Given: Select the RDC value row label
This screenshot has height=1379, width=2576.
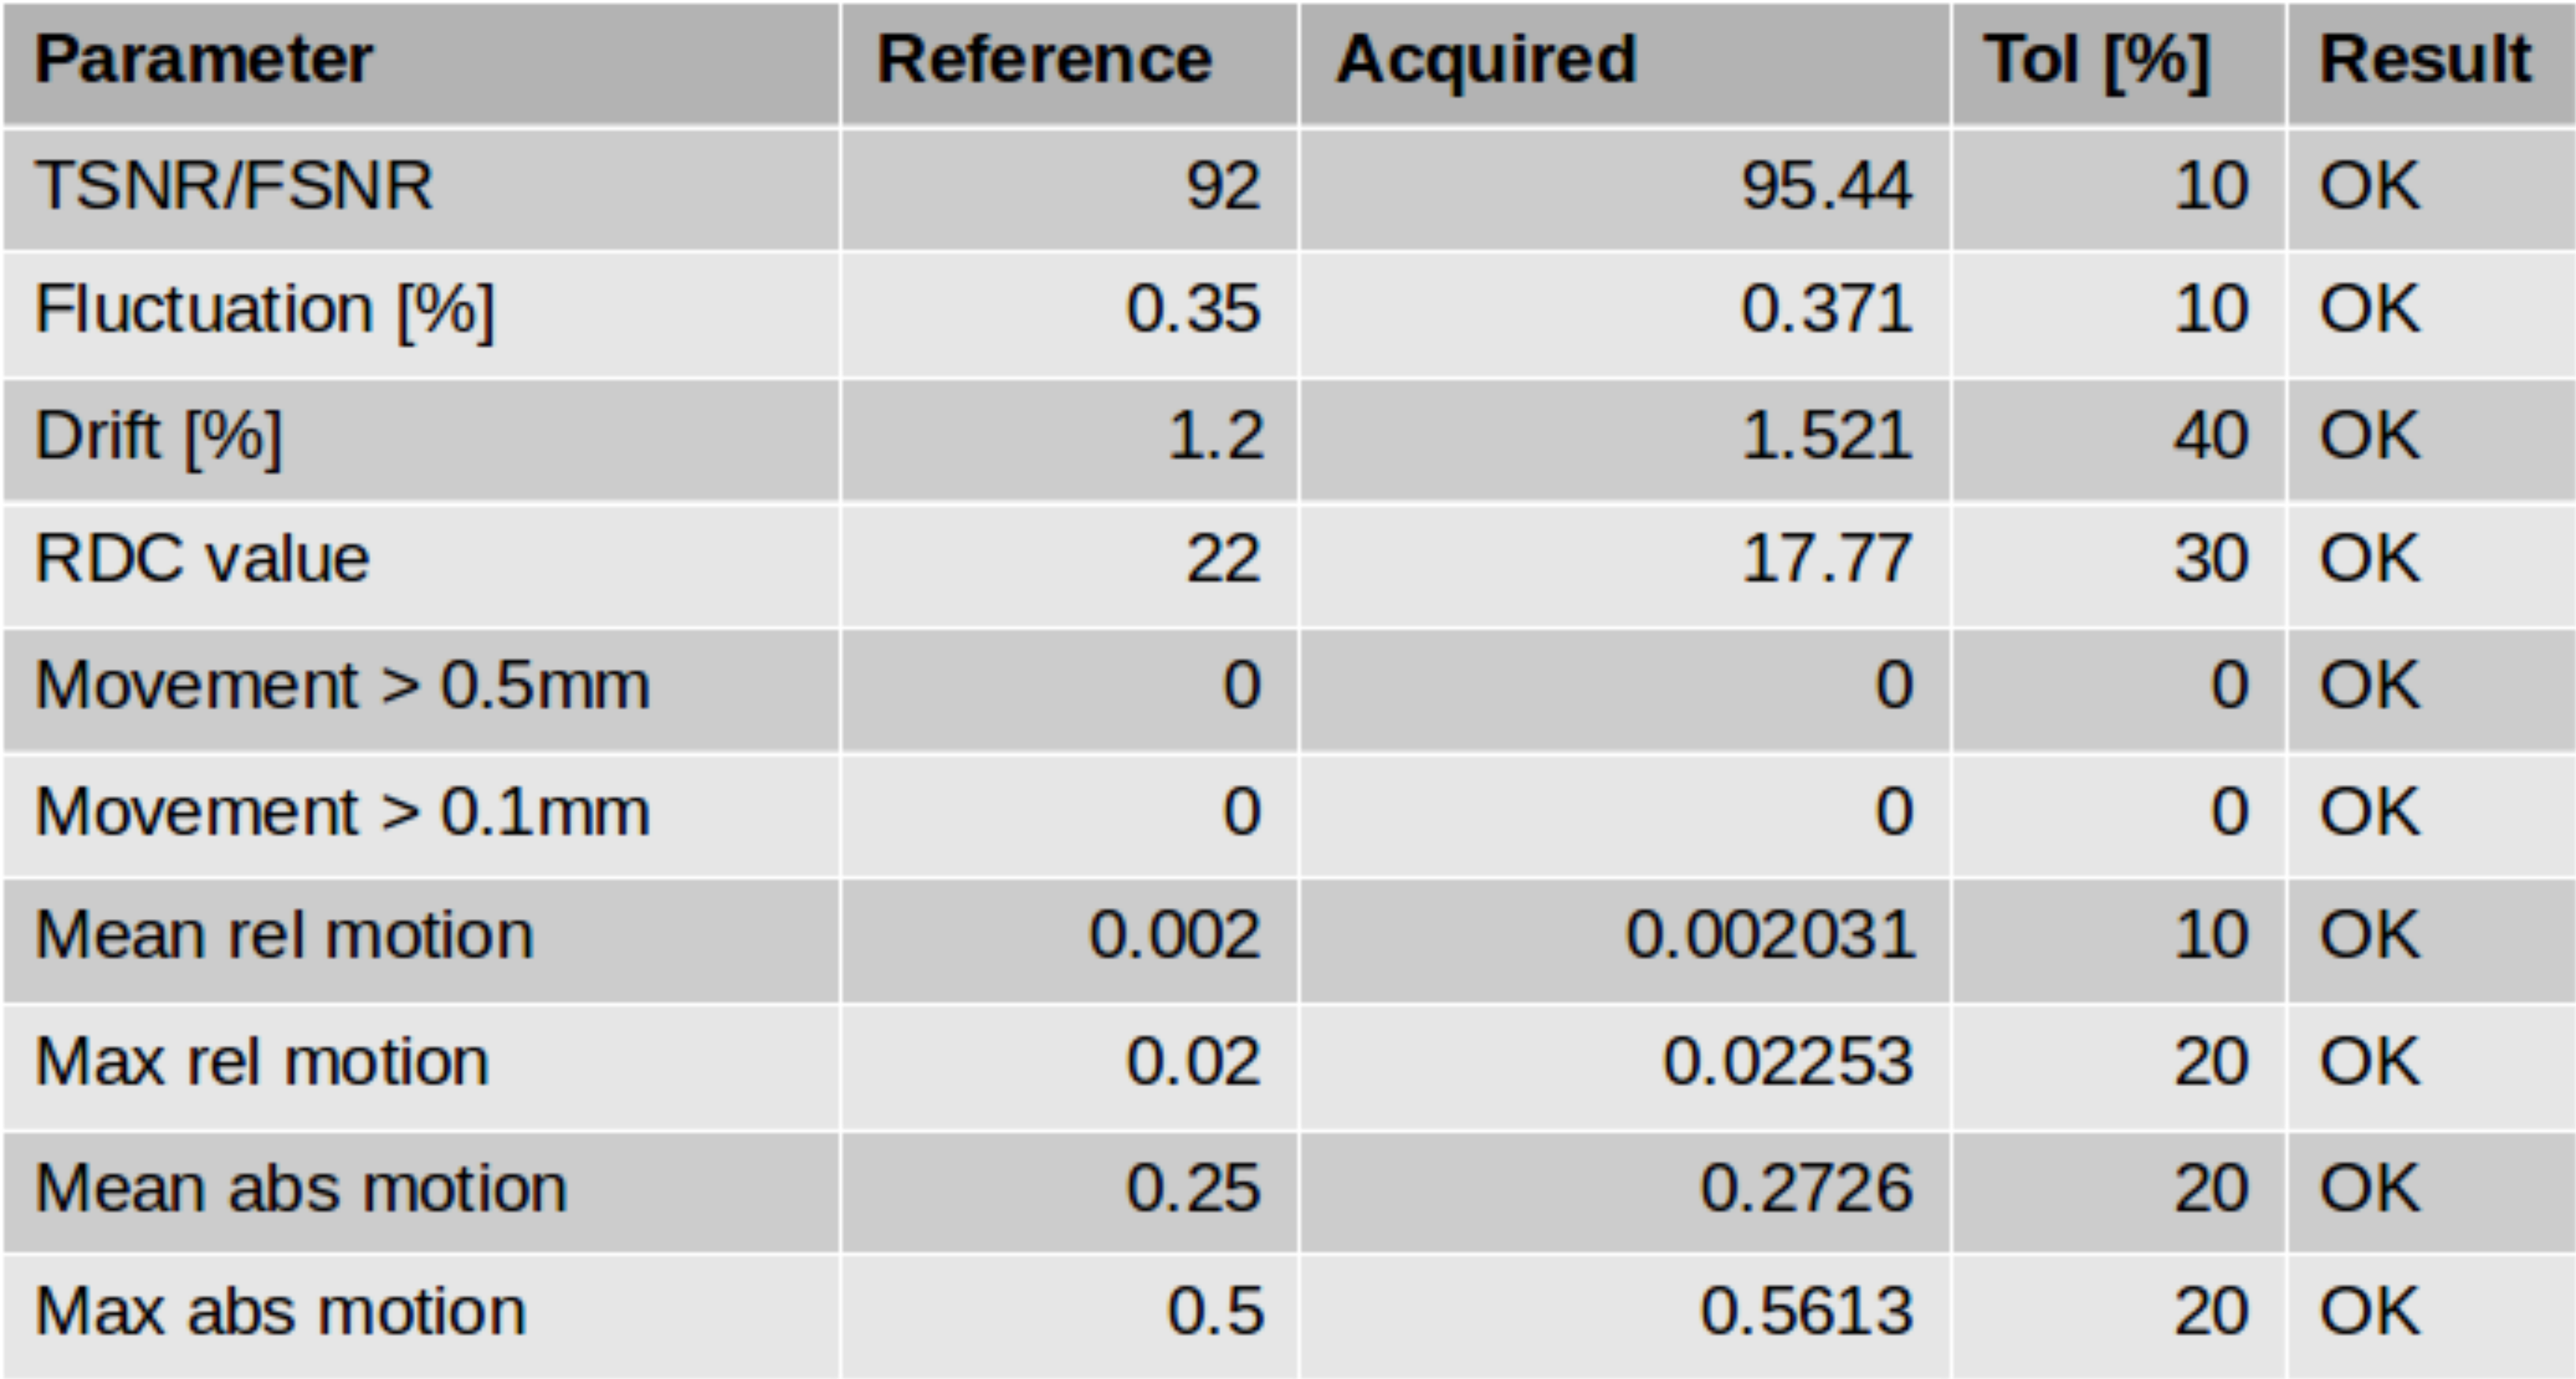Looking at the screenshot, I should (x=202, y=558).
